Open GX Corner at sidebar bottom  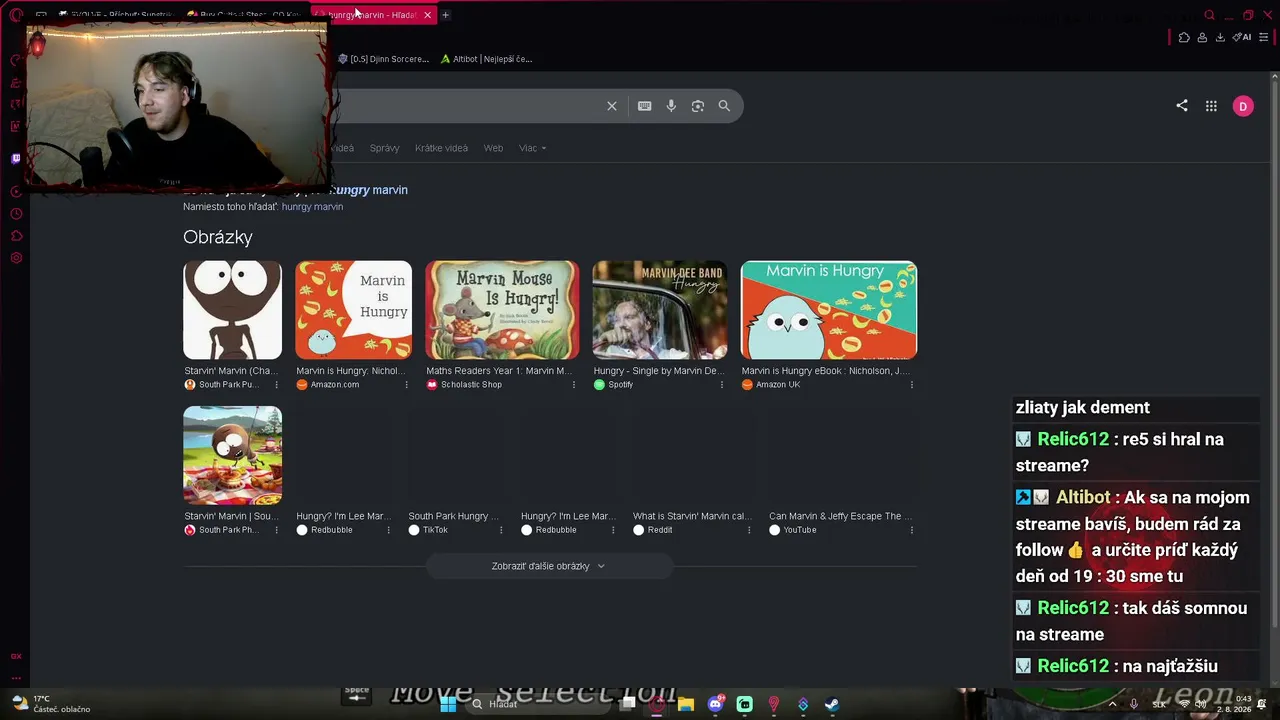point(16,656)
